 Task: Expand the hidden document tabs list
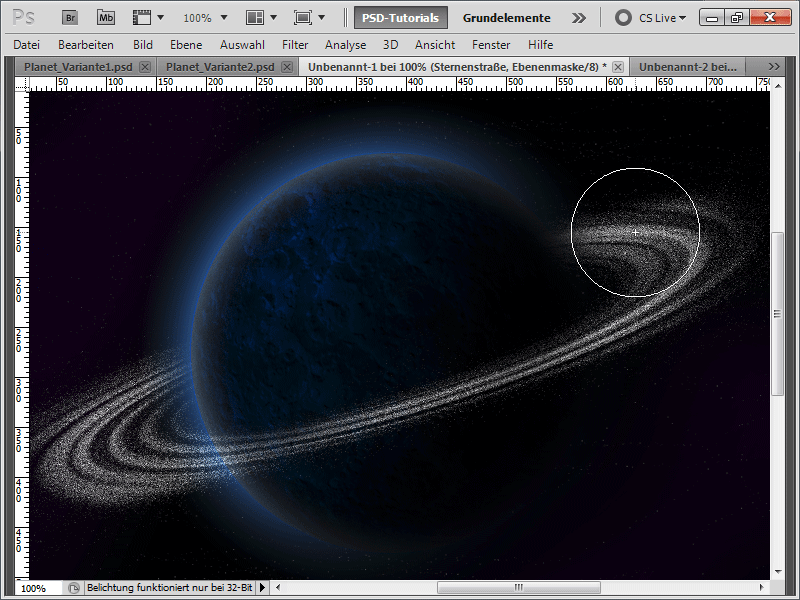[x=773, y=66]
